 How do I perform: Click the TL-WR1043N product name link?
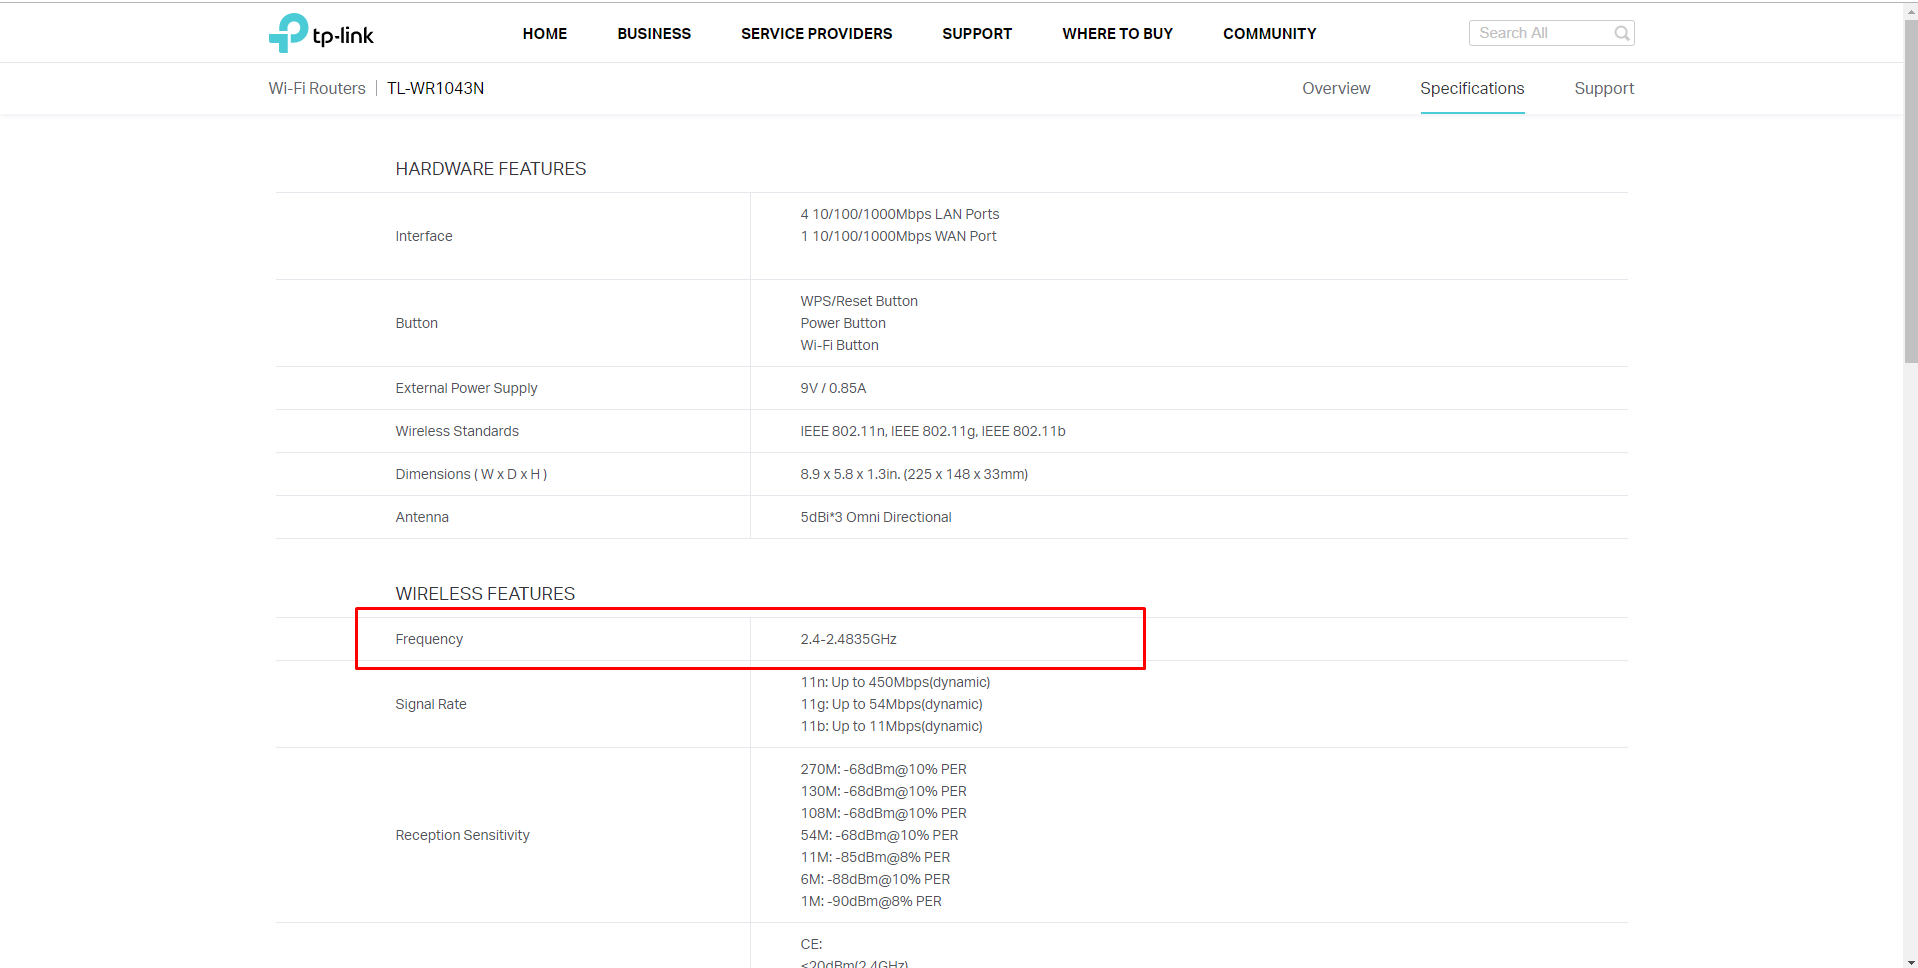[435, 89]
